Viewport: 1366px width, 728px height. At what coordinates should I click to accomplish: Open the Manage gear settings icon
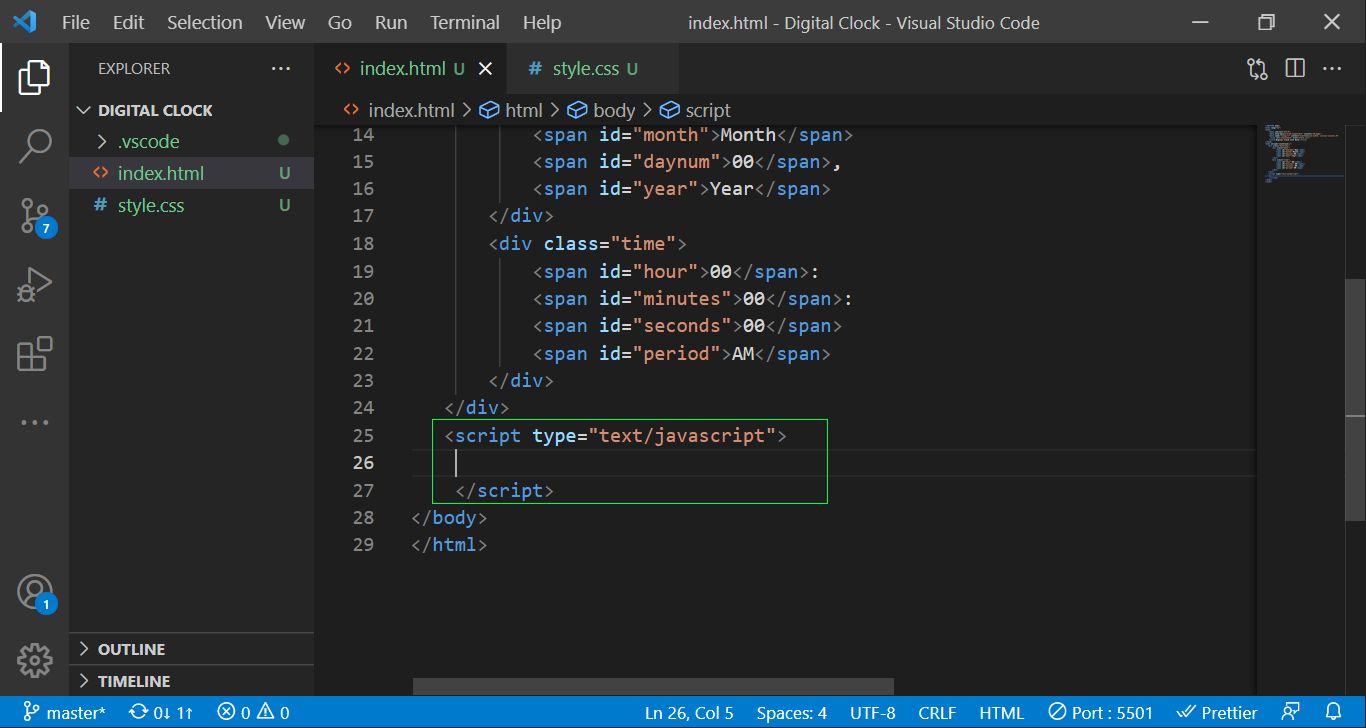(34, 660)
